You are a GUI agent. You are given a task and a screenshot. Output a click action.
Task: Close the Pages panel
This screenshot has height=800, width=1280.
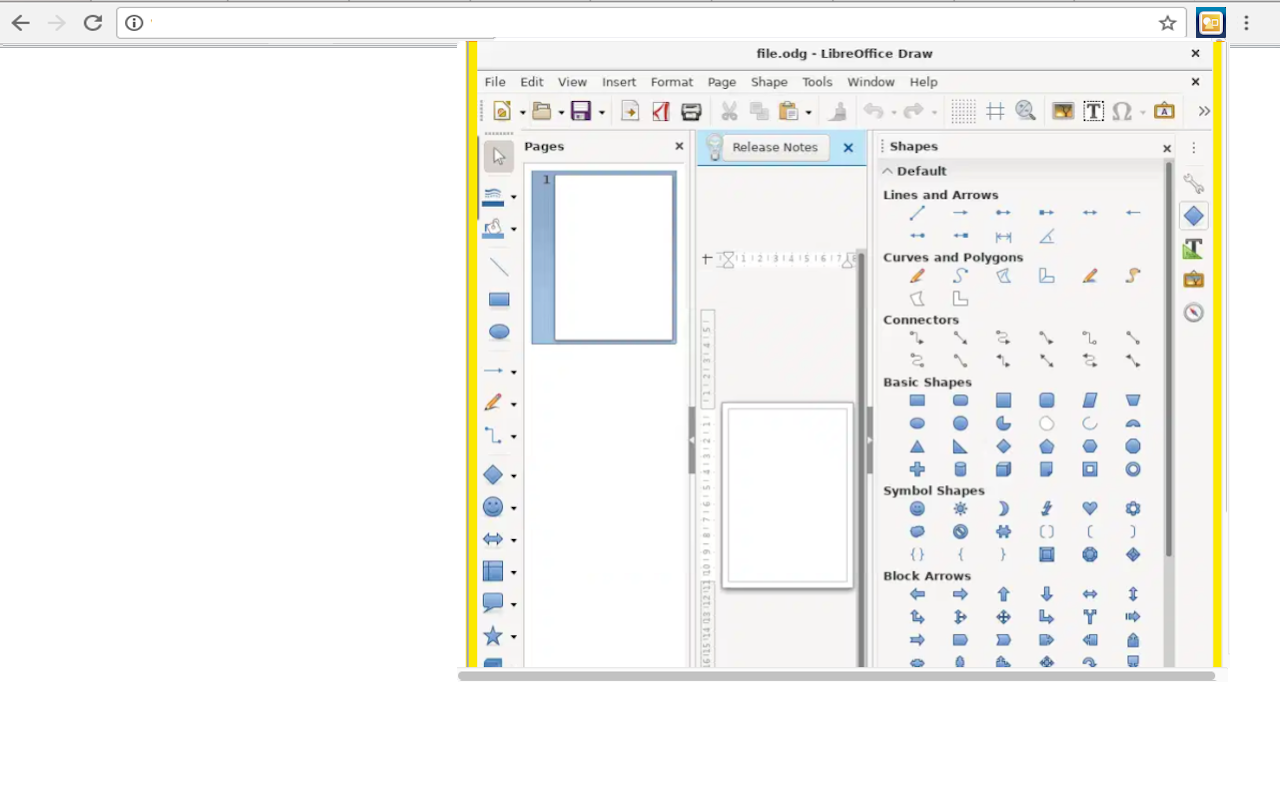coord(679,146)
